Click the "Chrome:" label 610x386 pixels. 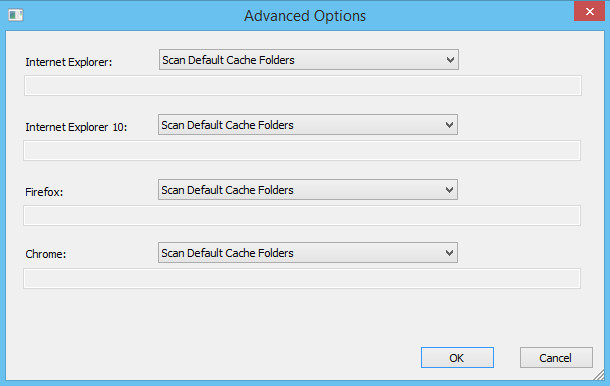pos(46,254)
